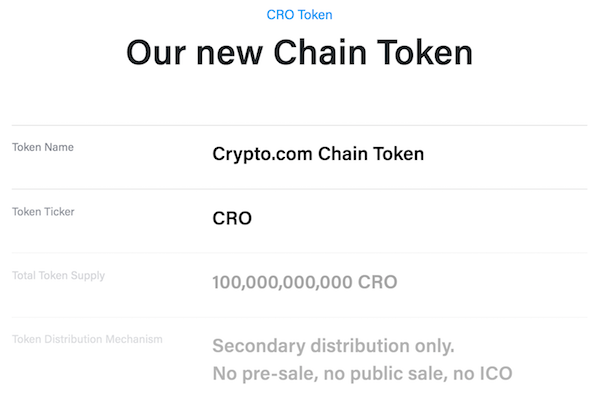The width and height of the screenshot is (600, 405).
Task: Click the CRO ticker value
Action: 232,218
